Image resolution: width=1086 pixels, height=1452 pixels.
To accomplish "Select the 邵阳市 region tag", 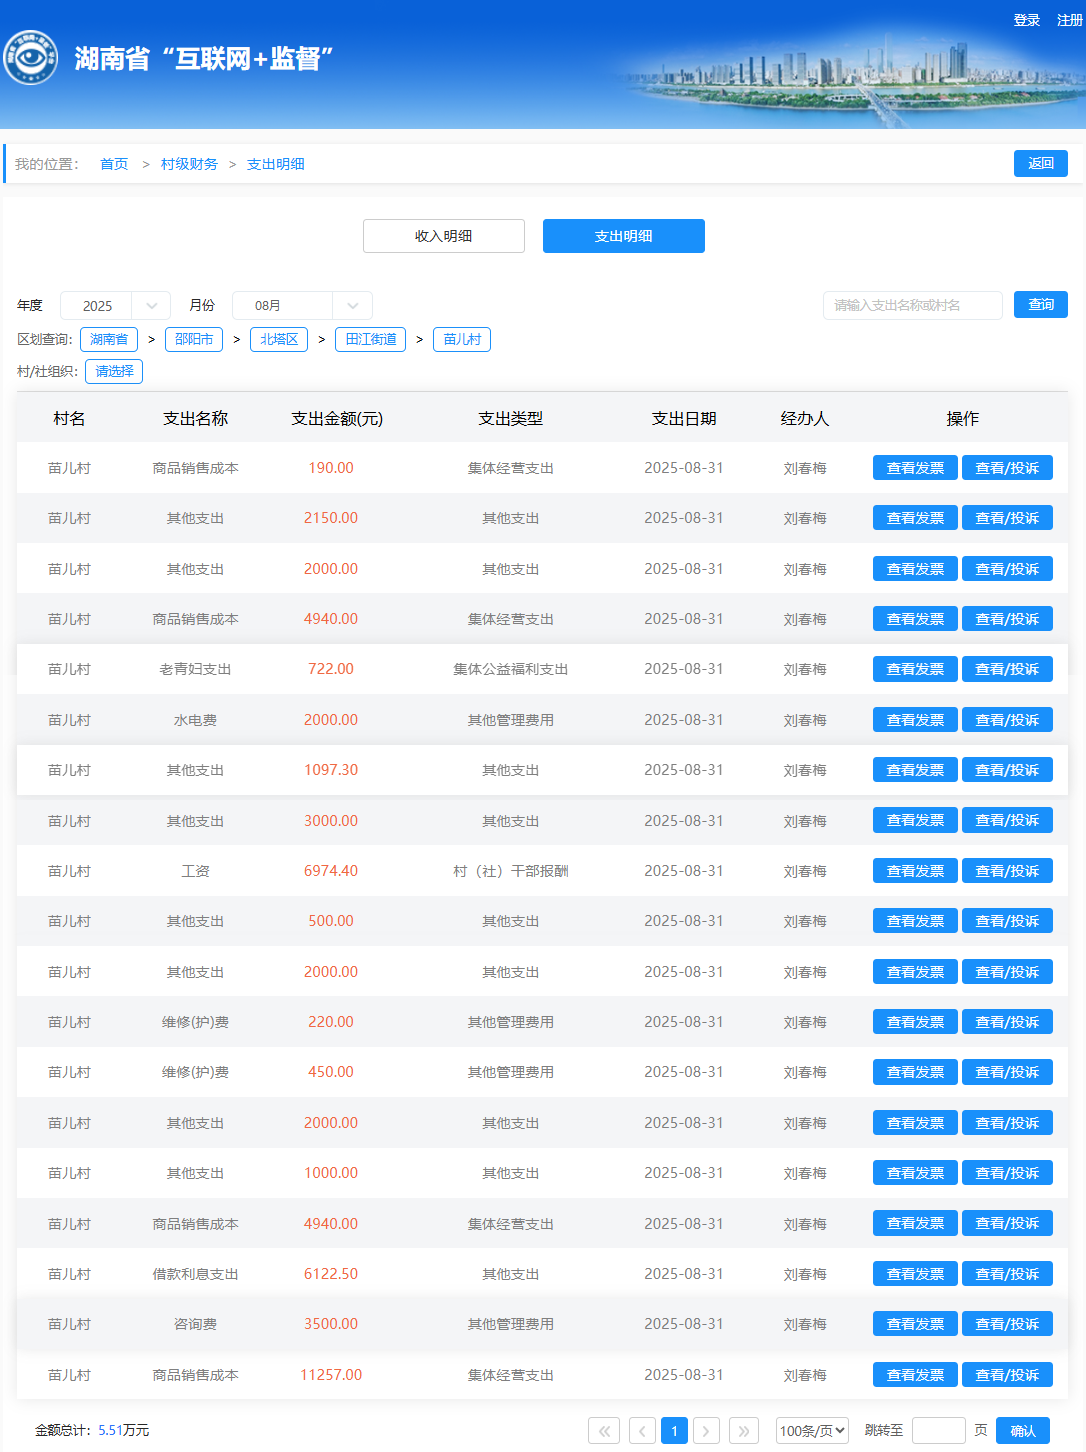I will click(x=194, y=340).
